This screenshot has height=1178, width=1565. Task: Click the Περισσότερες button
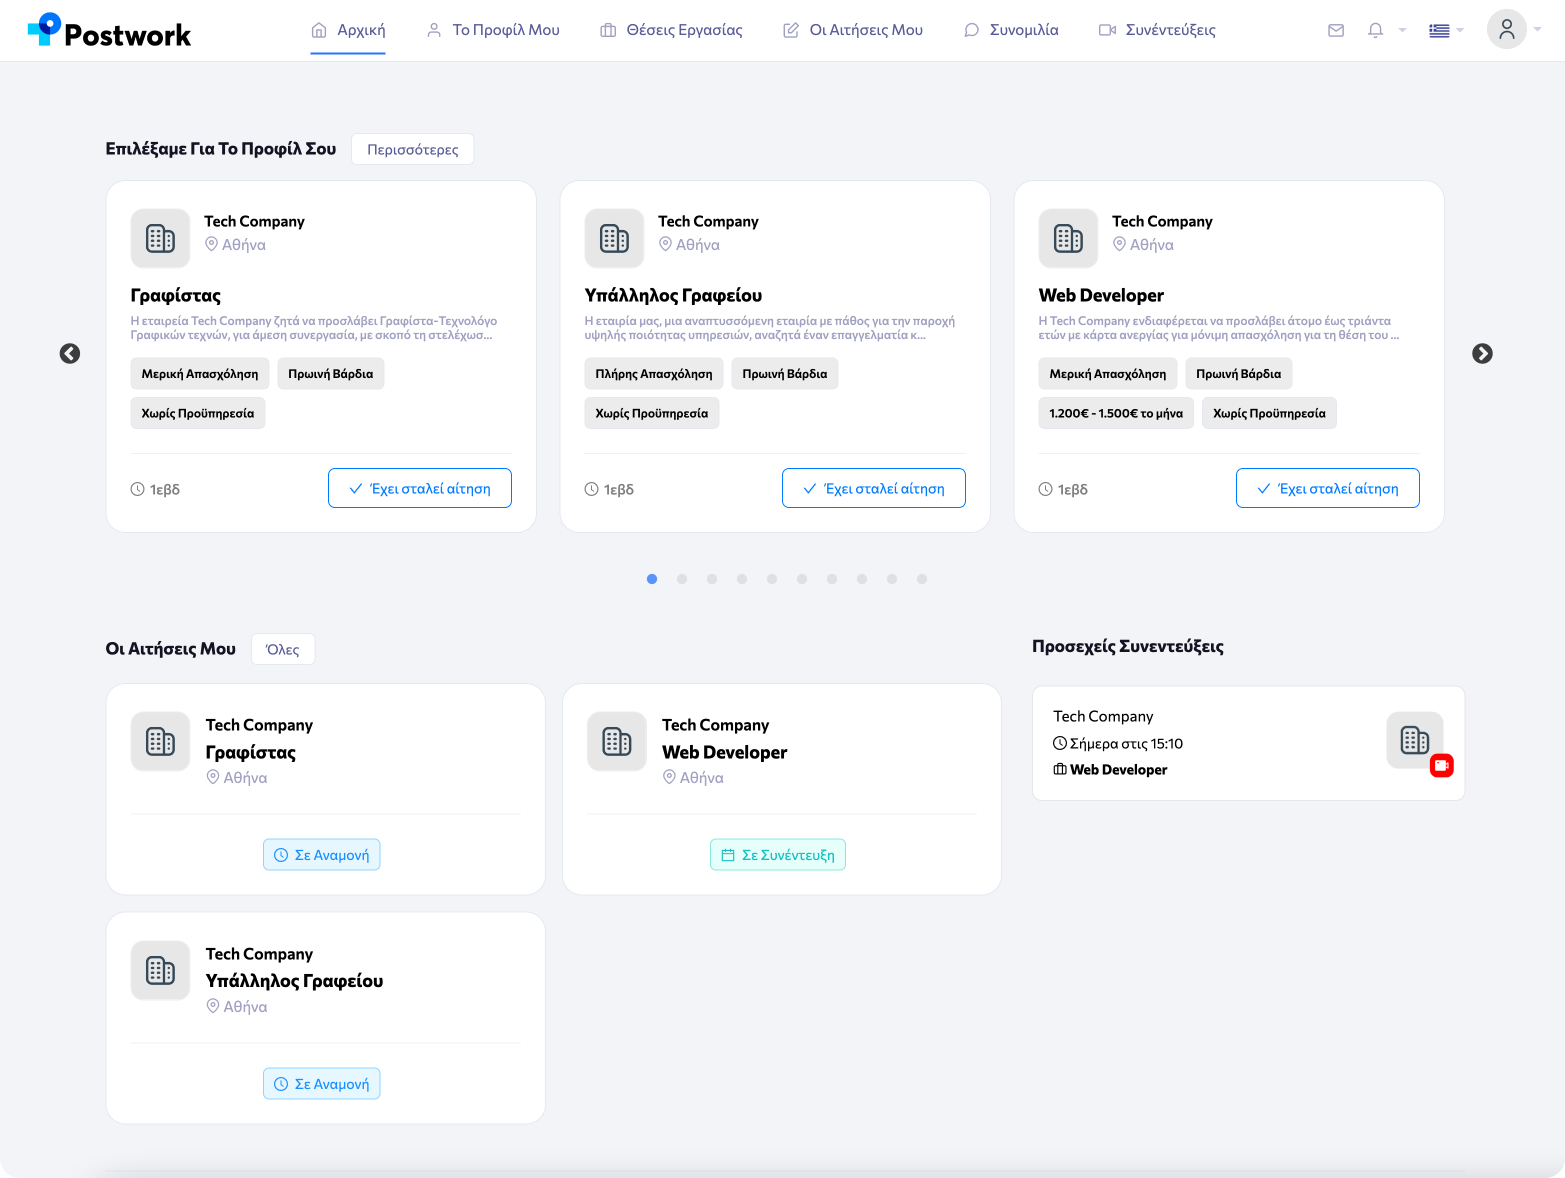pyautogui.click(x=412, y=150)
